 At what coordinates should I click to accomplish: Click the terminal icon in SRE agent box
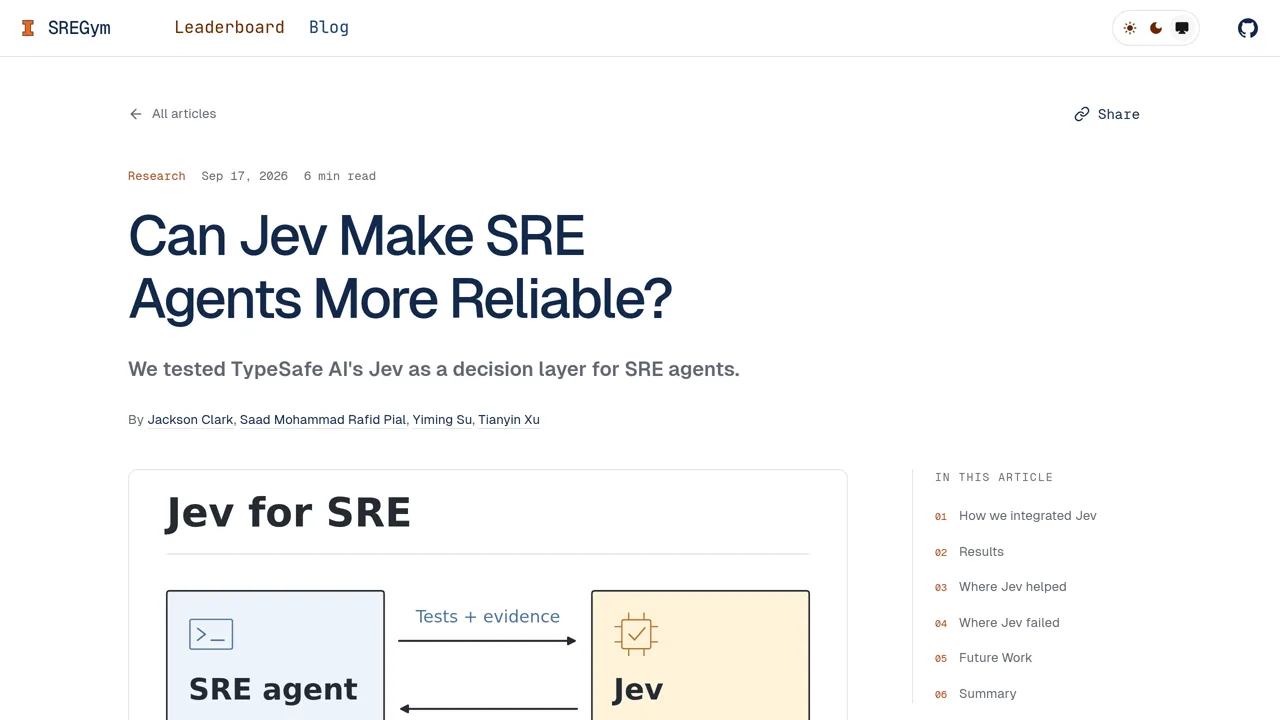tap(211, 634)
